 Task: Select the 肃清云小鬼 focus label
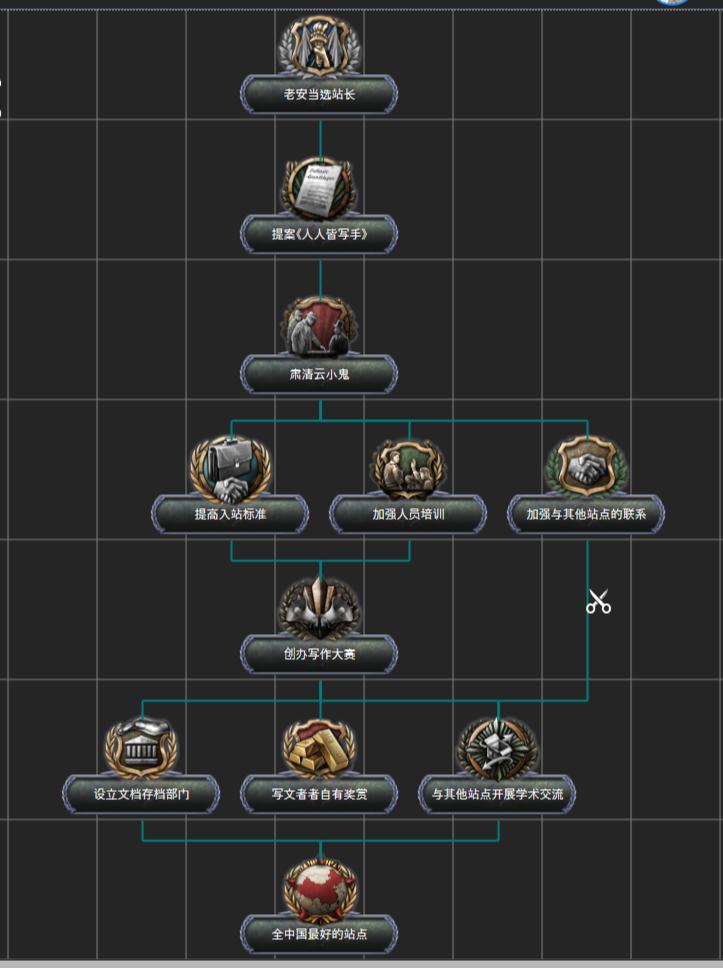pyautogui.click(x=320, y=375)
